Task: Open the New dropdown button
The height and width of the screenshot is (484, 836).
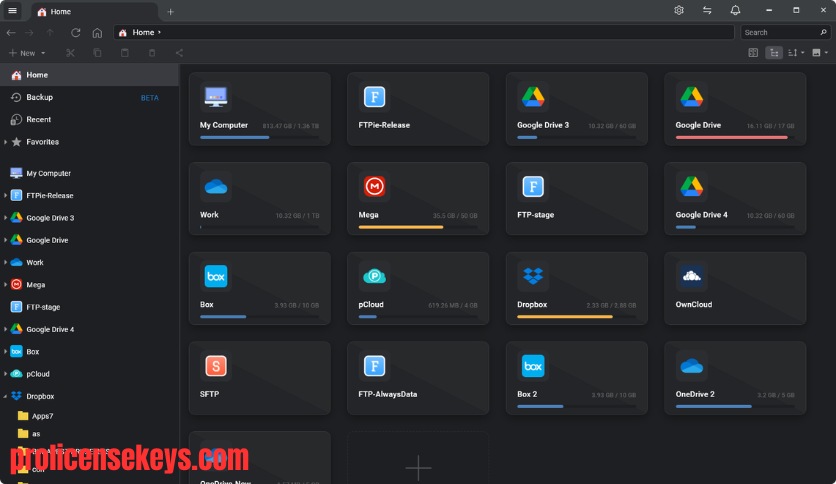Action: point(27,53)
